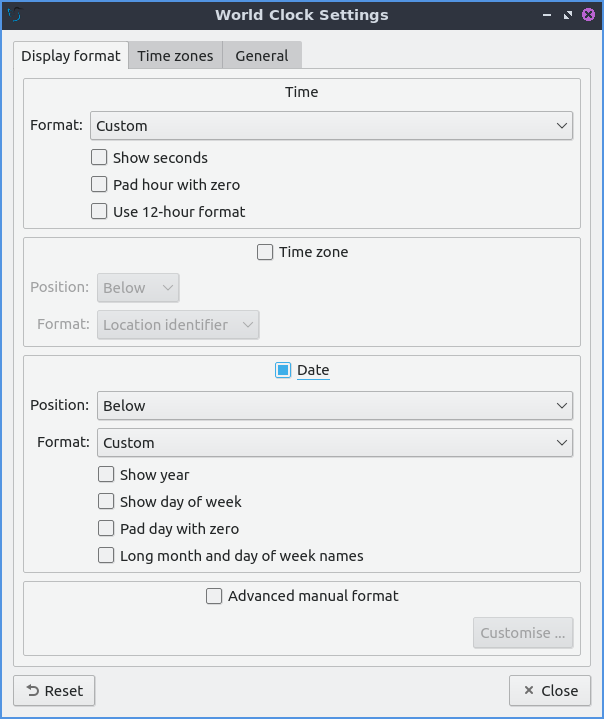Close the window with the title bar X
This screenshot has width=604, height=719.
(x=588, y=15)
